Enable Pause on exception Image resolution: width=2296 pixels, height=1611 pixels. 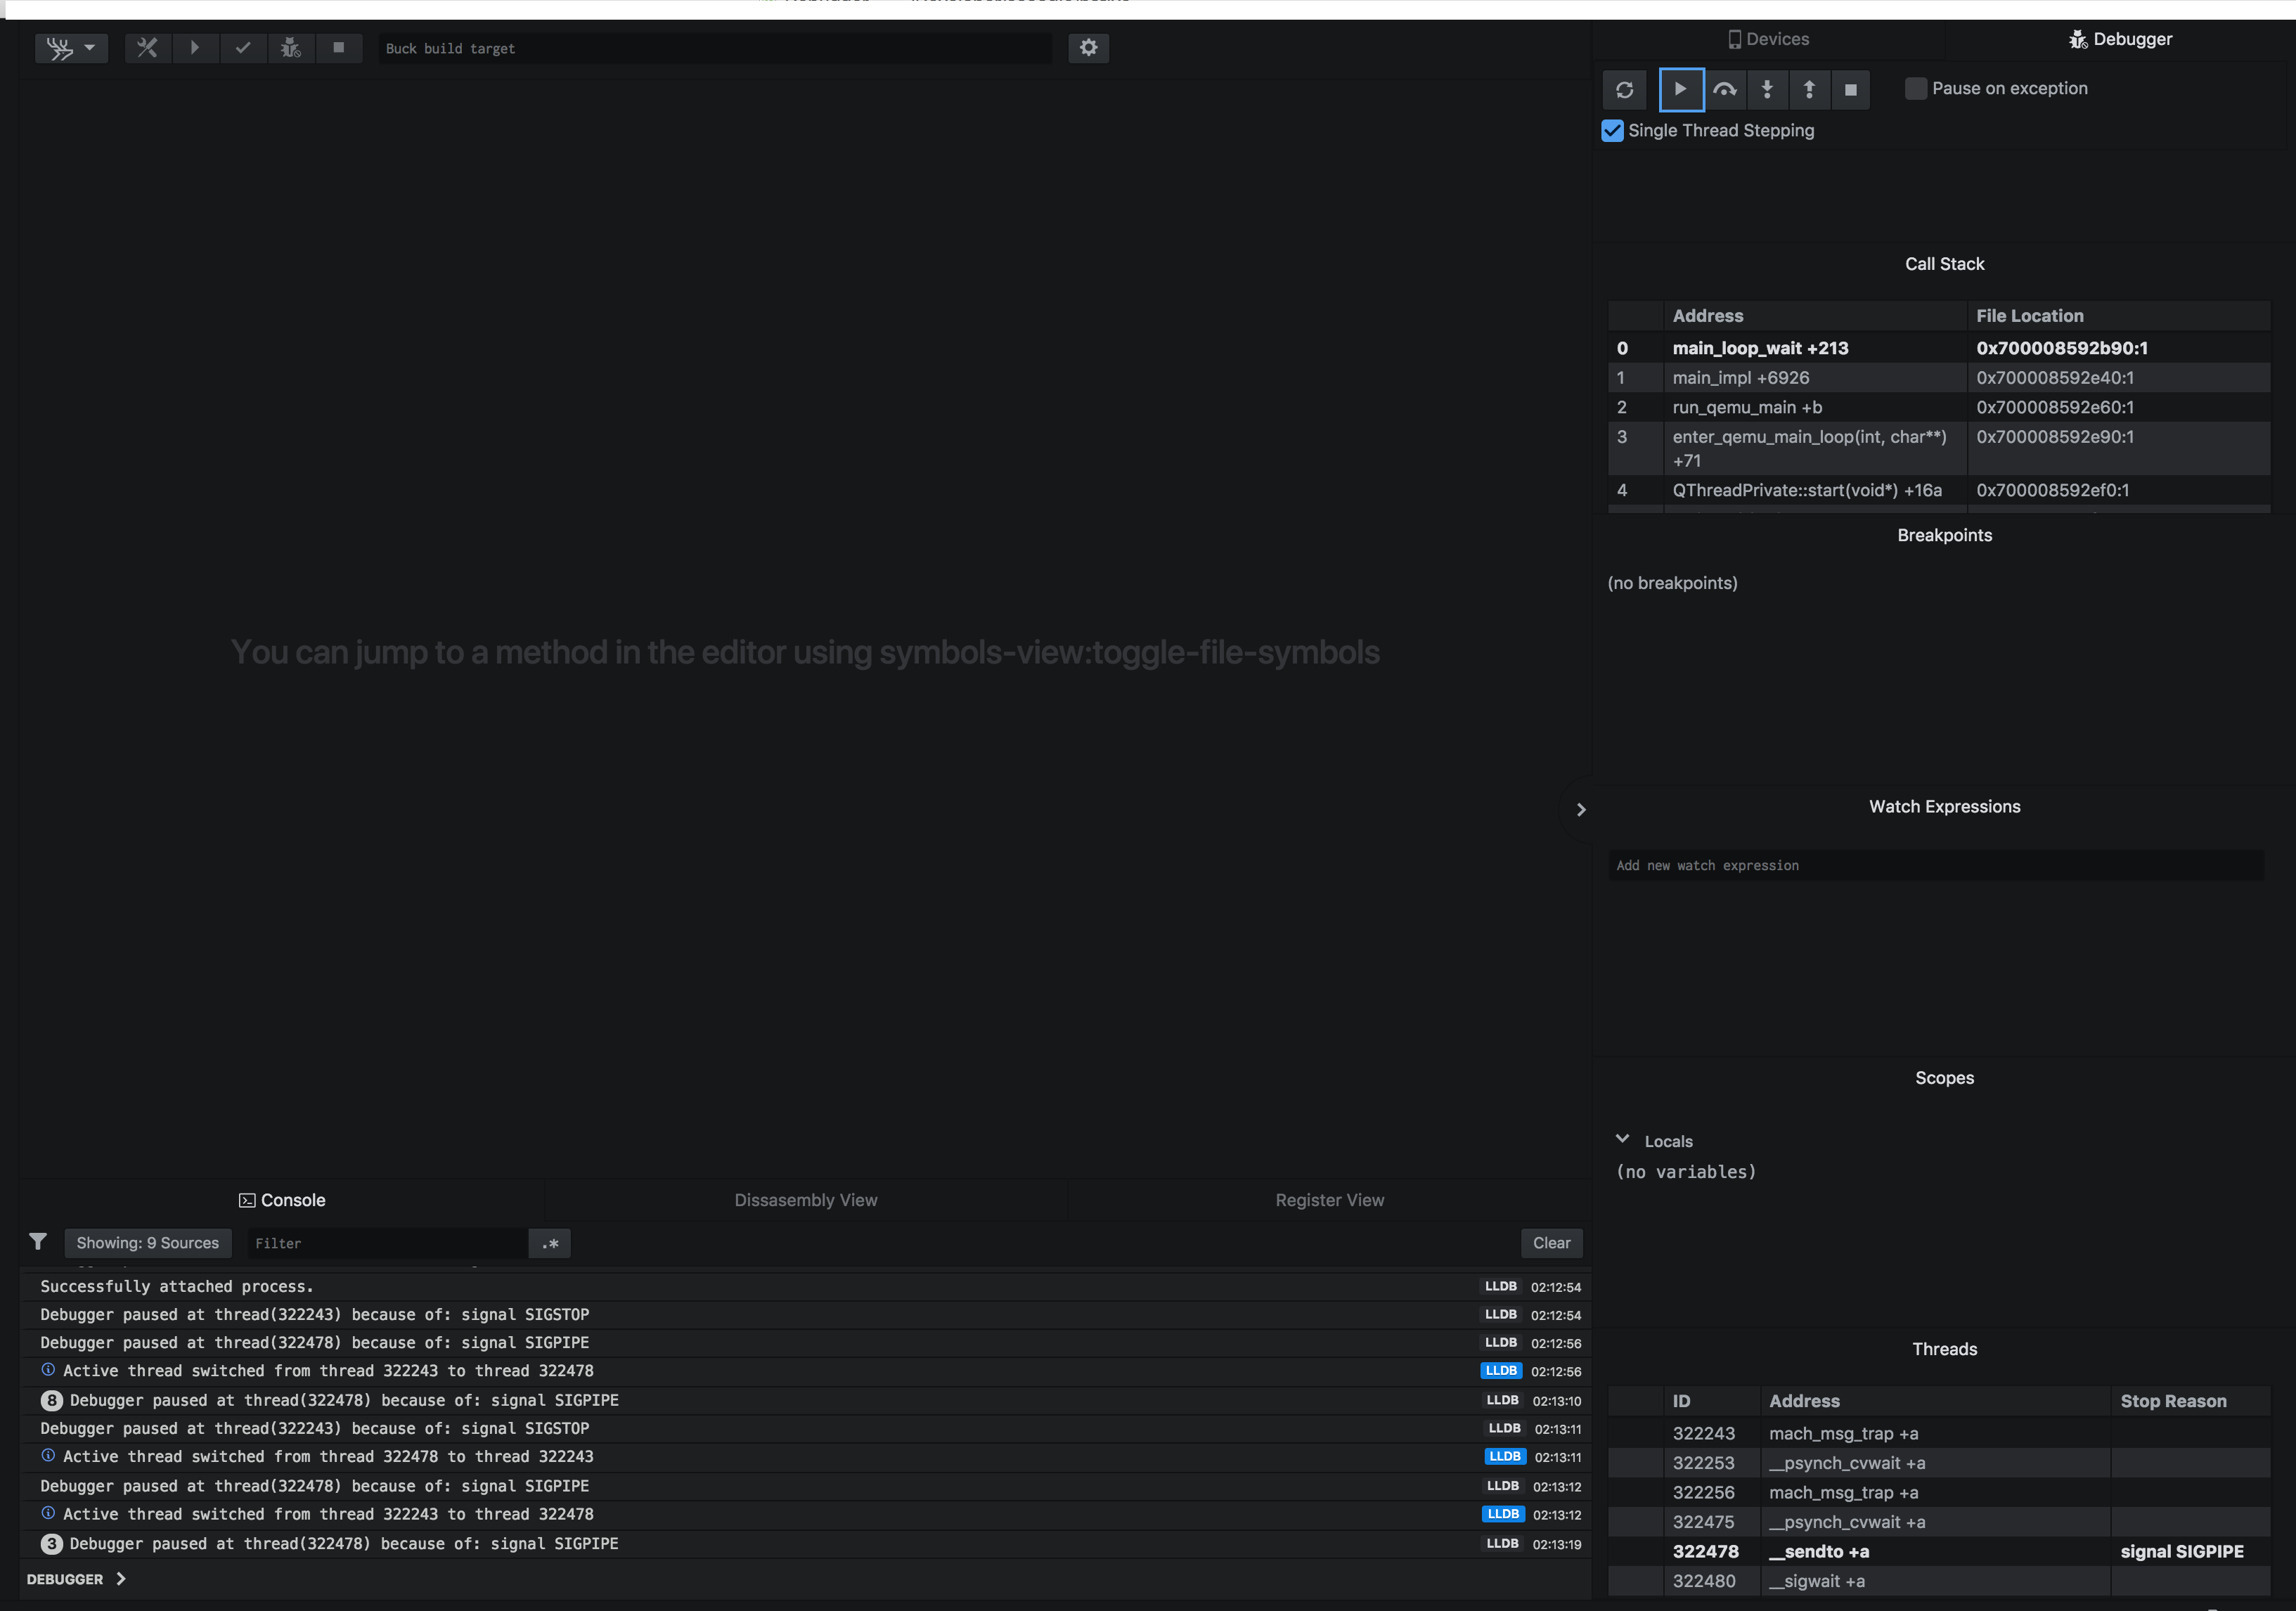click(1916, 88)
